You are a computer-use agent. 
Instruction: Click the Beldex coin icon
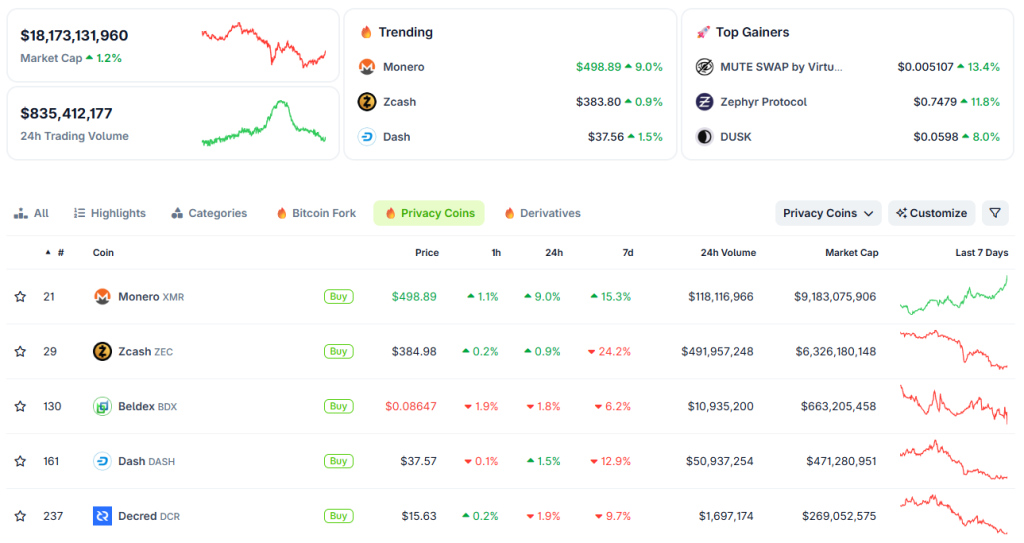pyautogui.click(x=102, y=406)
